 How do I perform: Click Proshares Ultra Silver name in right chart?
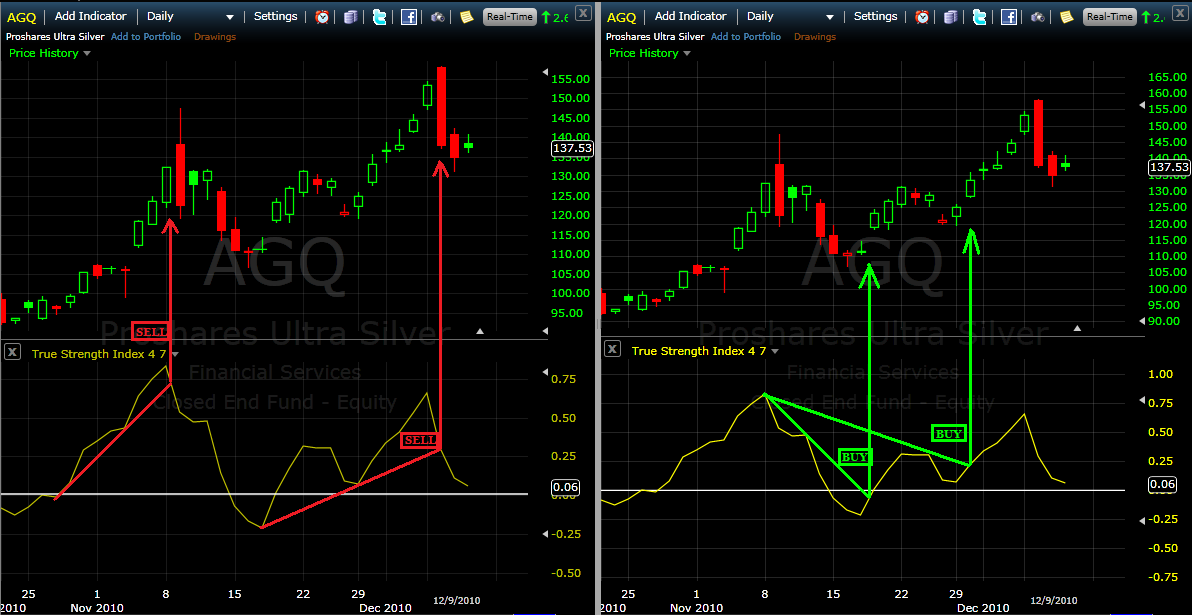(655, 36)
